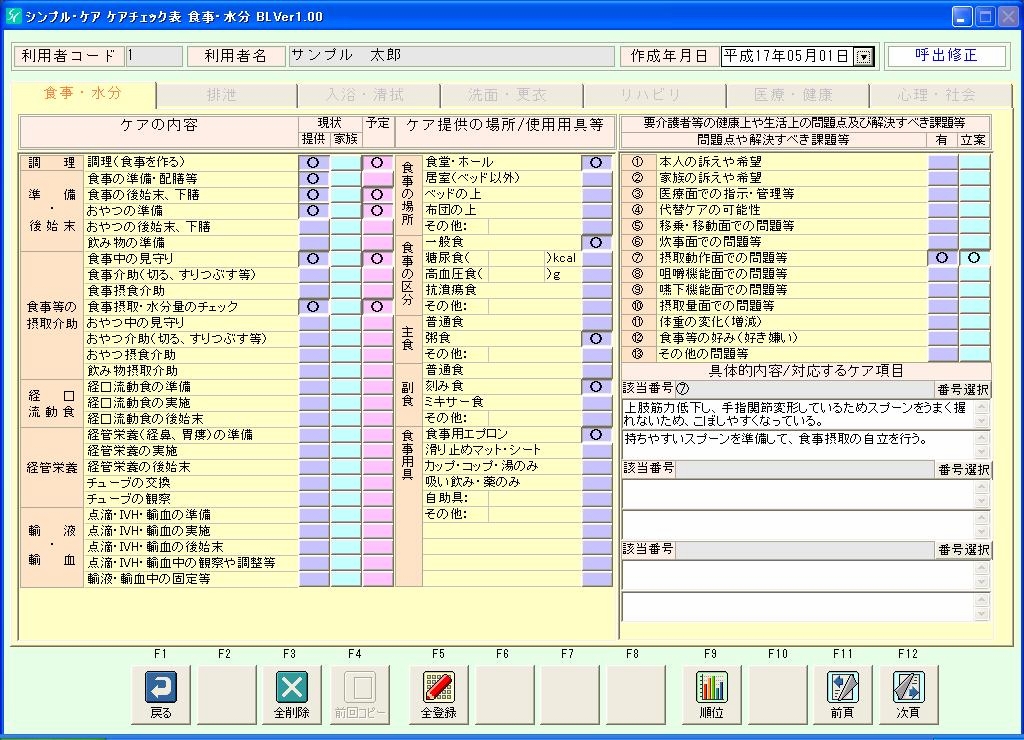Click the 利用者コード input field
Viewport: 1024px width, 740px height.
pyautogui.click(x=154, y=57)
